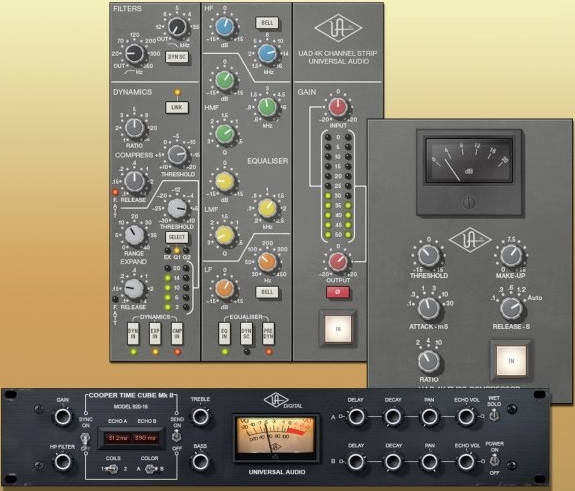
Task: Click the UA diamond logo on bus compressor
Action: tap(470, 240)
